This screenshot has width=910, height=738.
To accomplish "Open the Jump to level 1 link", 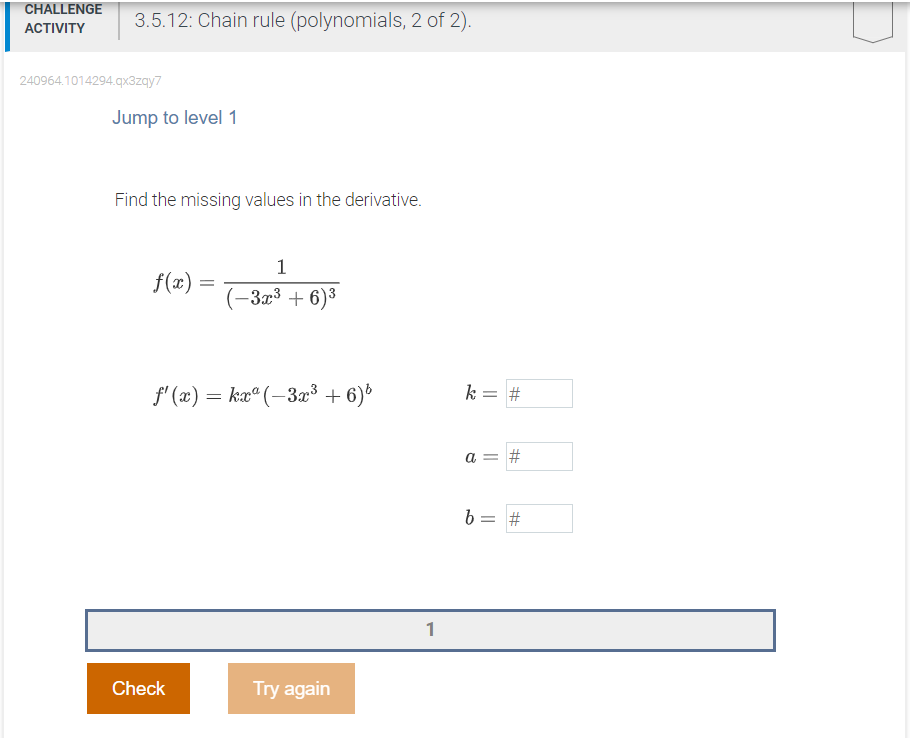I will tap(175, 118).
